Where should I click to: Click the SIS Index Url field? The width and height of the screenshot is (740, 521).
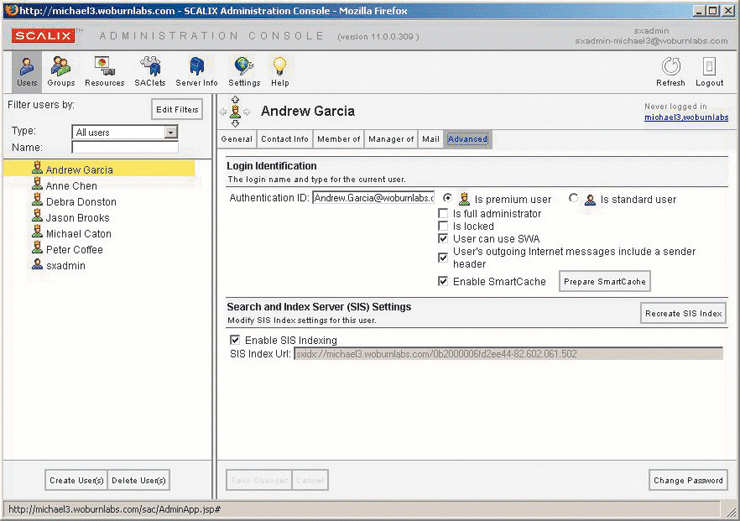508,354
